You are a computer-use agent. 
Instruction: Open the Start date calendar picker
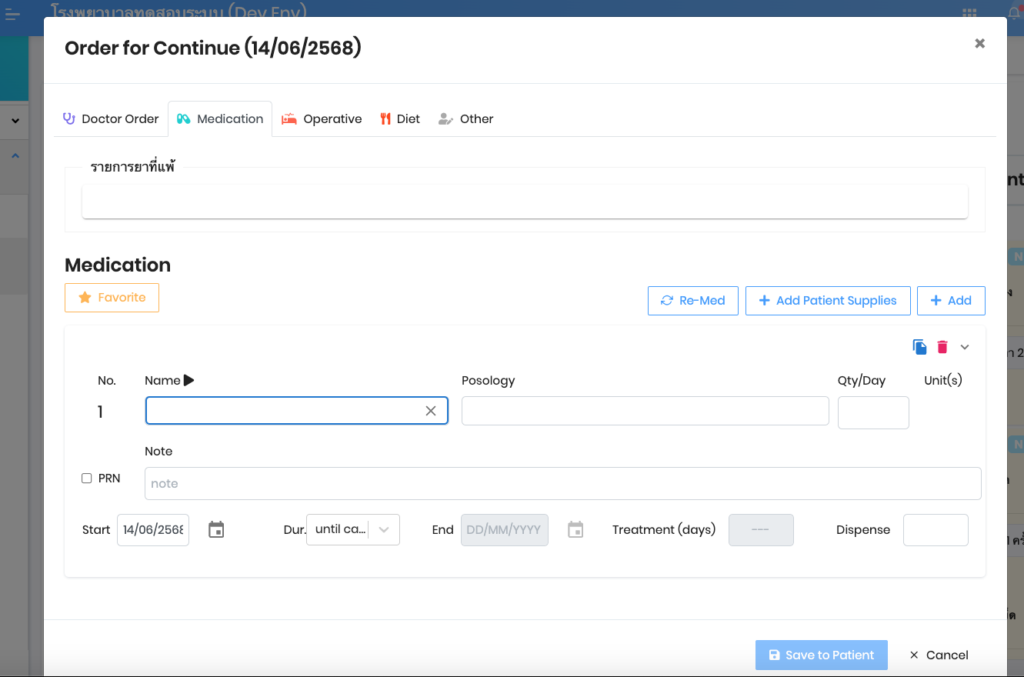tap(216, 530)
